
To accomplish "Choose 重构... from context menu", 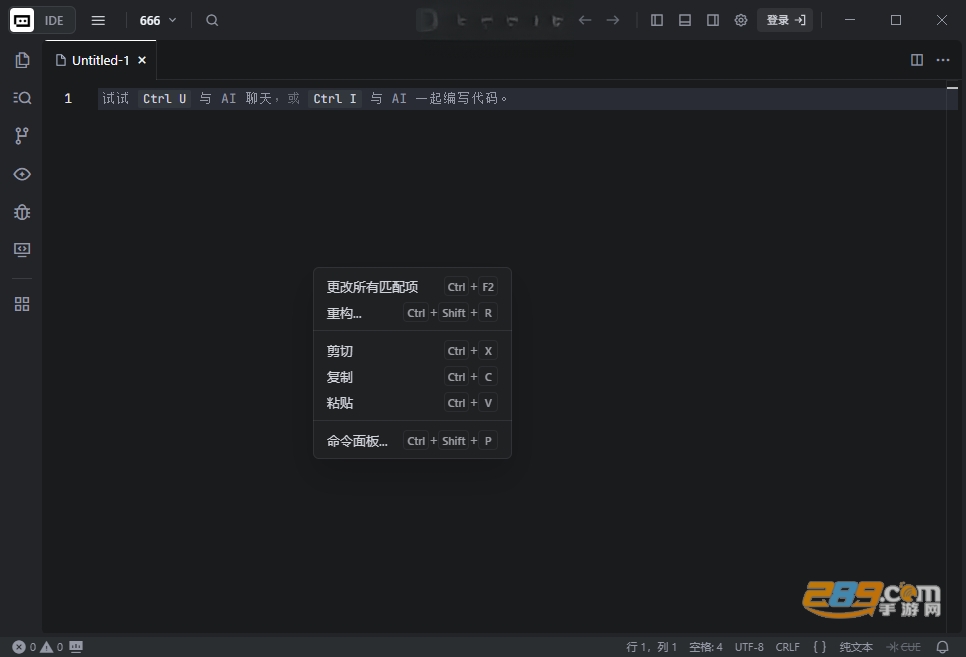I will (x=412, y=313).
